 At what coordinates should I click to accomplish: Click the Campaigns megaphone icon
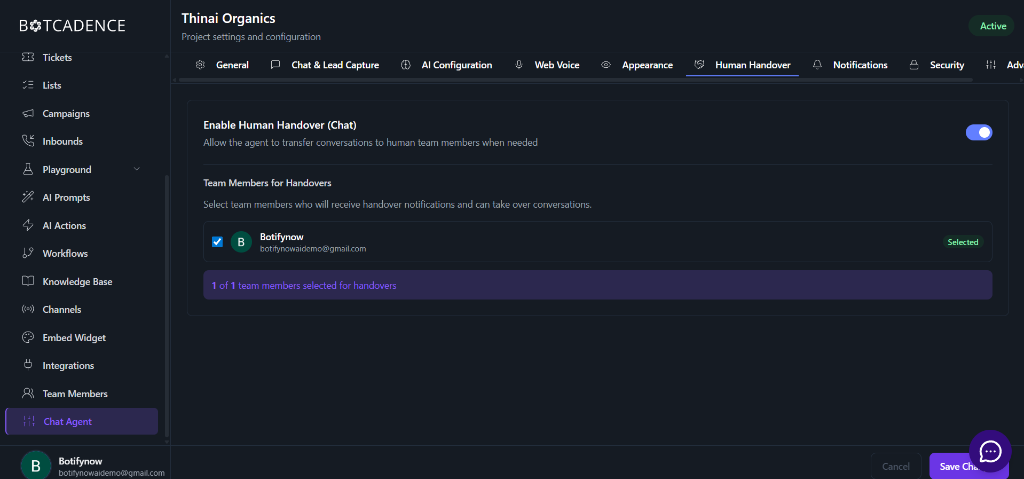(27, 114)
